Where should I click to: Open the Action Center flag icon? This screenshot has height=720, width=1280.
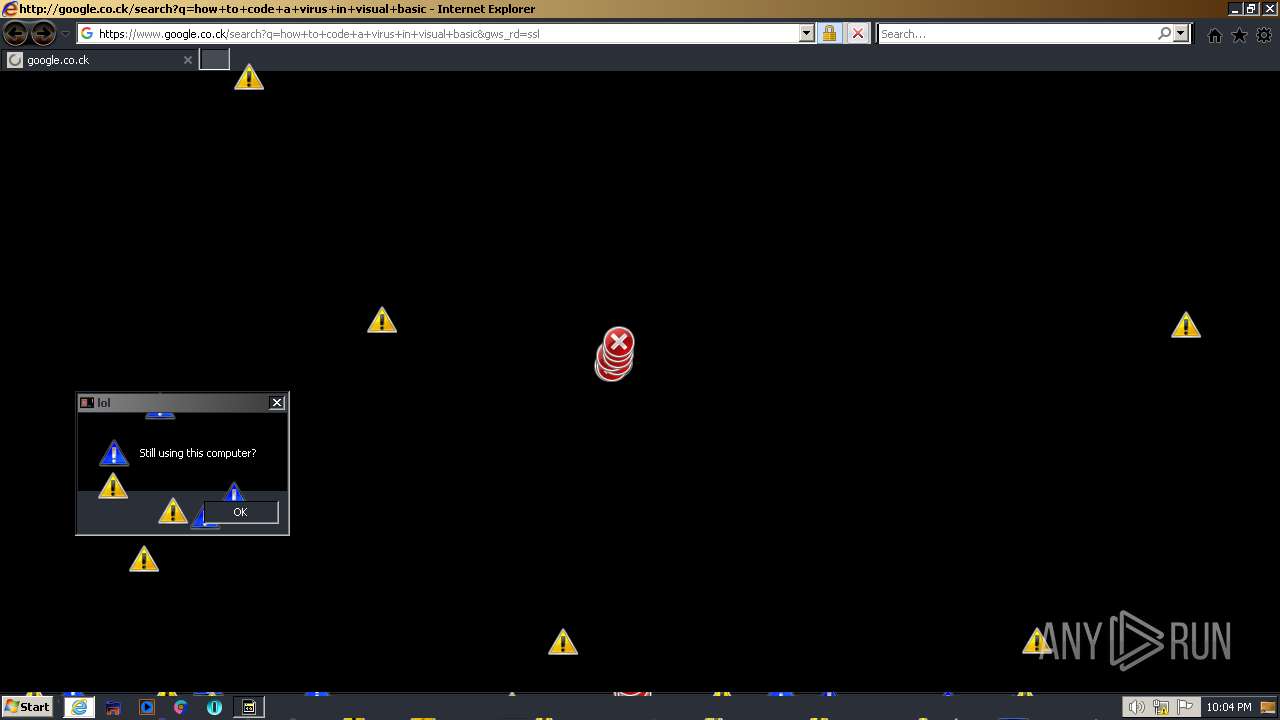[x=1185, y=707]
